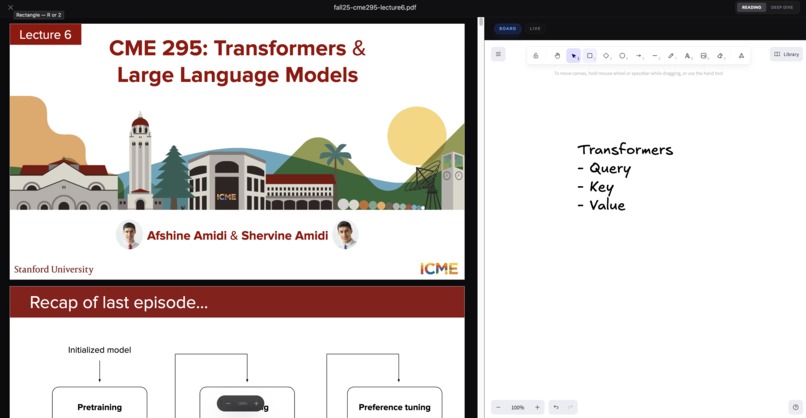
Task: Switch to the BOARD tab
Action: [x=508, y=29]
